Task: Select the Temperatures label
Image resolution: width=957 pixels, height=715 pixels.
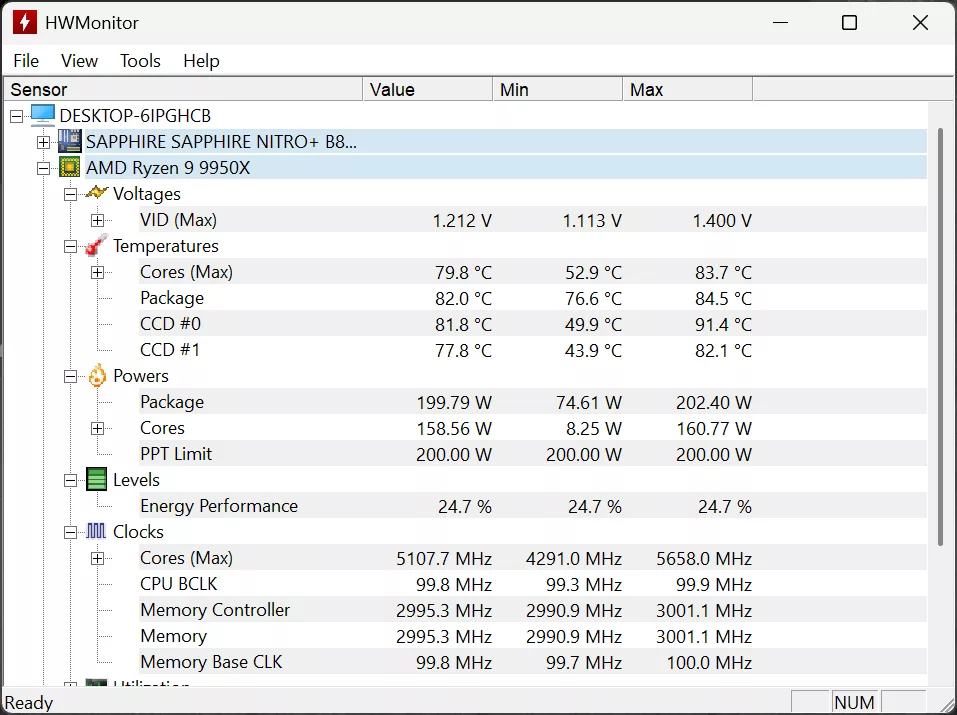Action: [166, 246]
